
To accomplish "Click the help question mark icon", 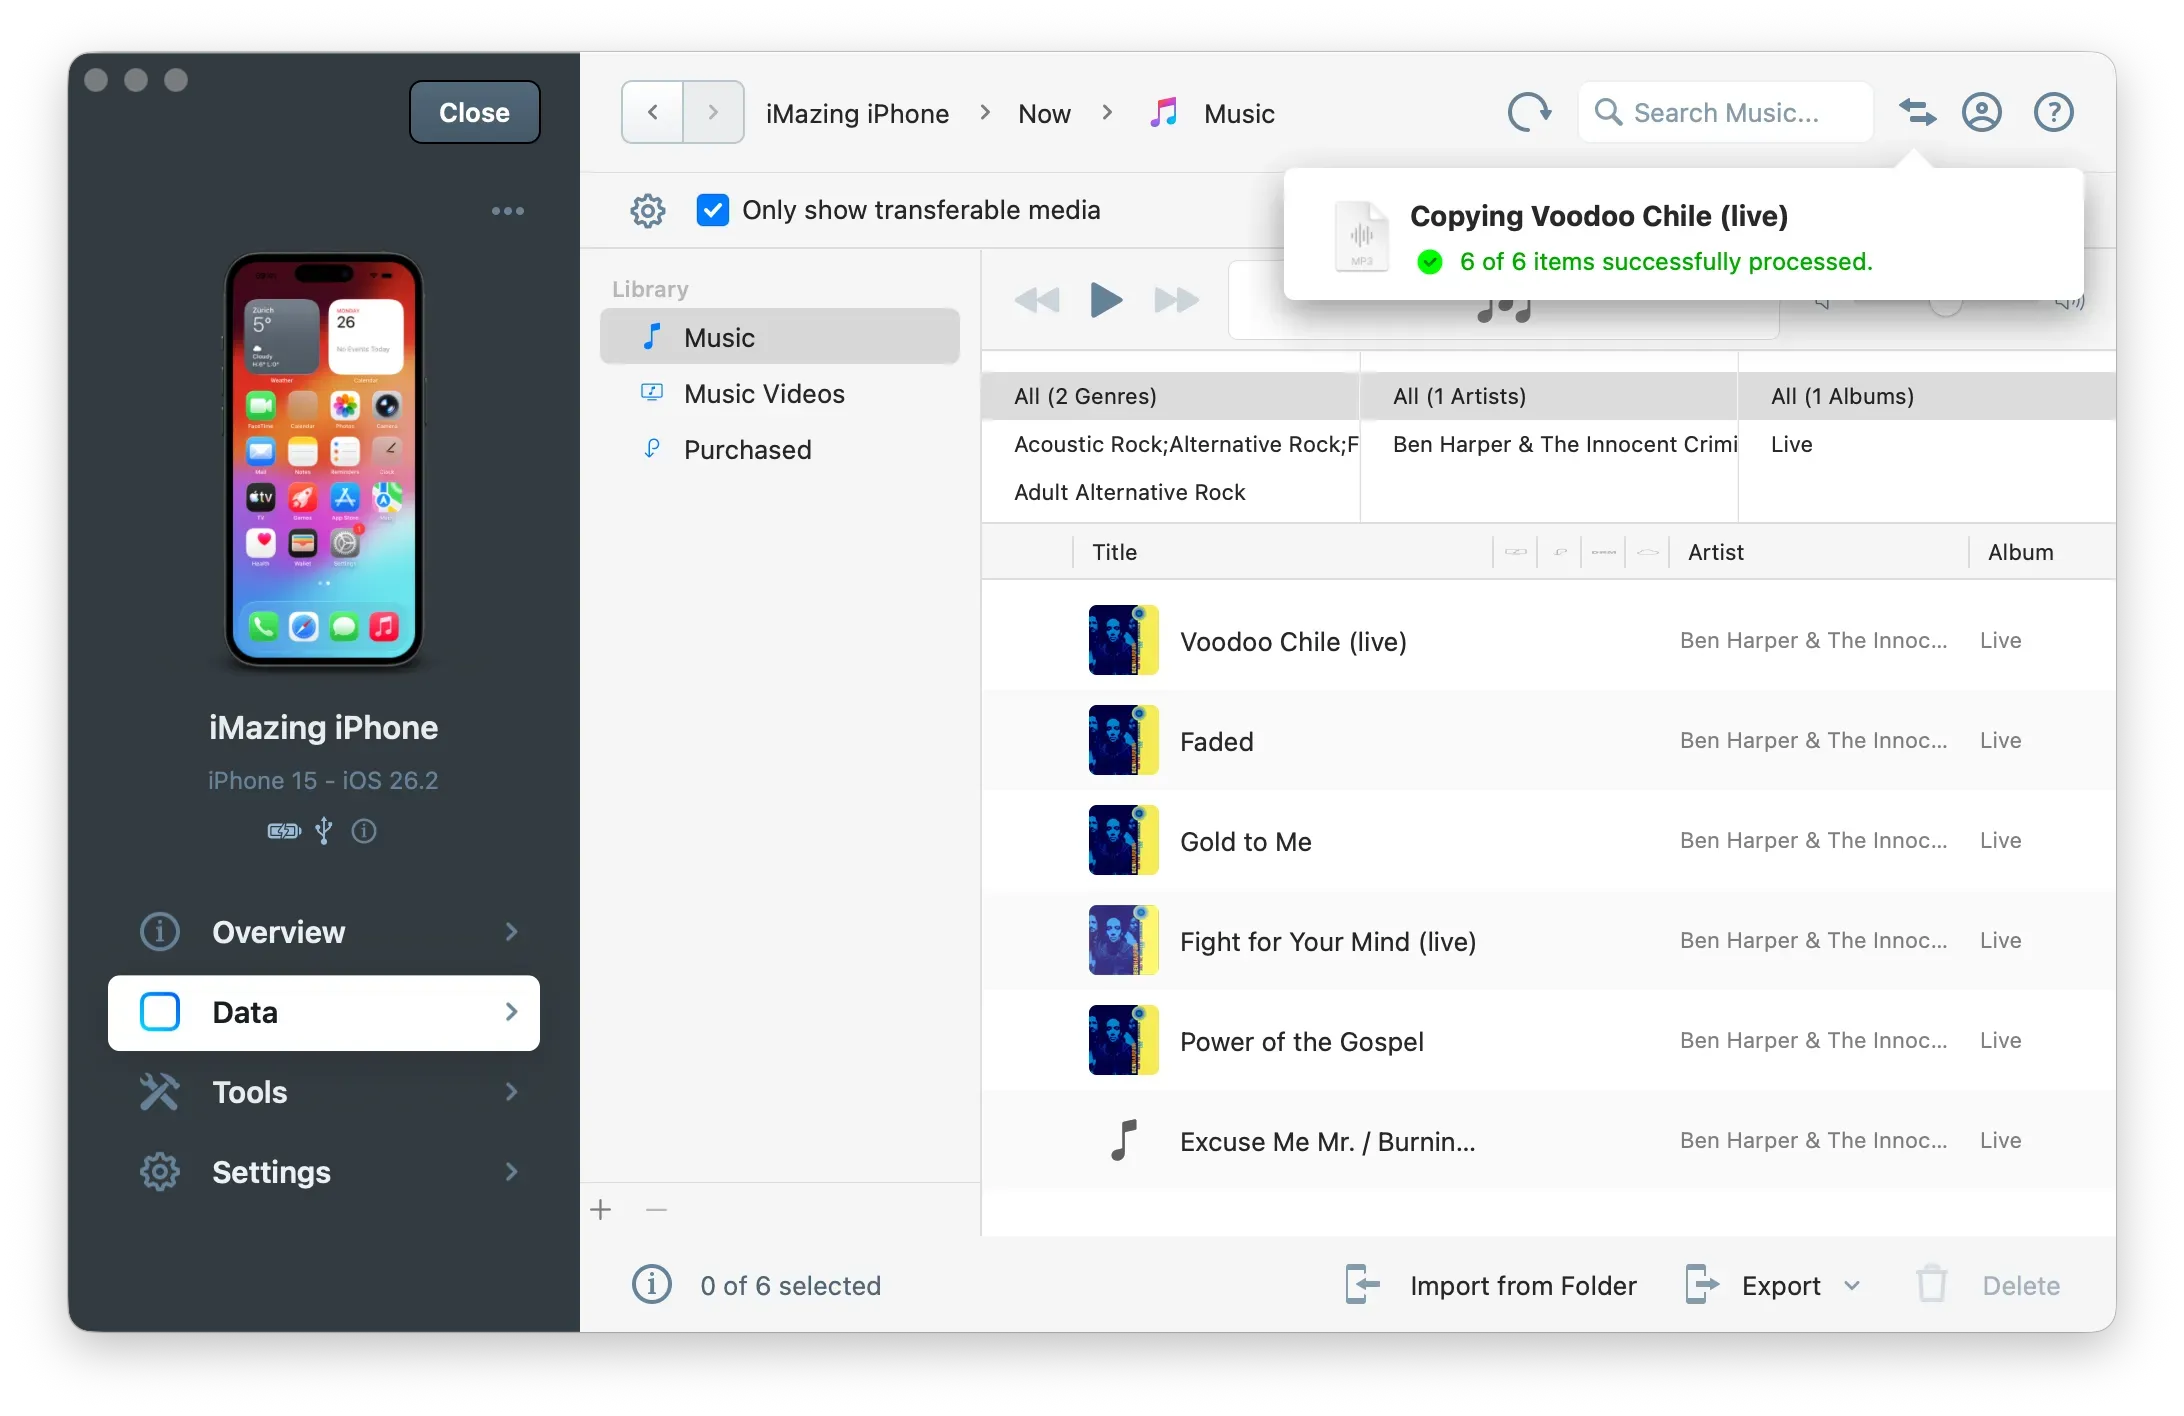I will tap(2053, 112).
